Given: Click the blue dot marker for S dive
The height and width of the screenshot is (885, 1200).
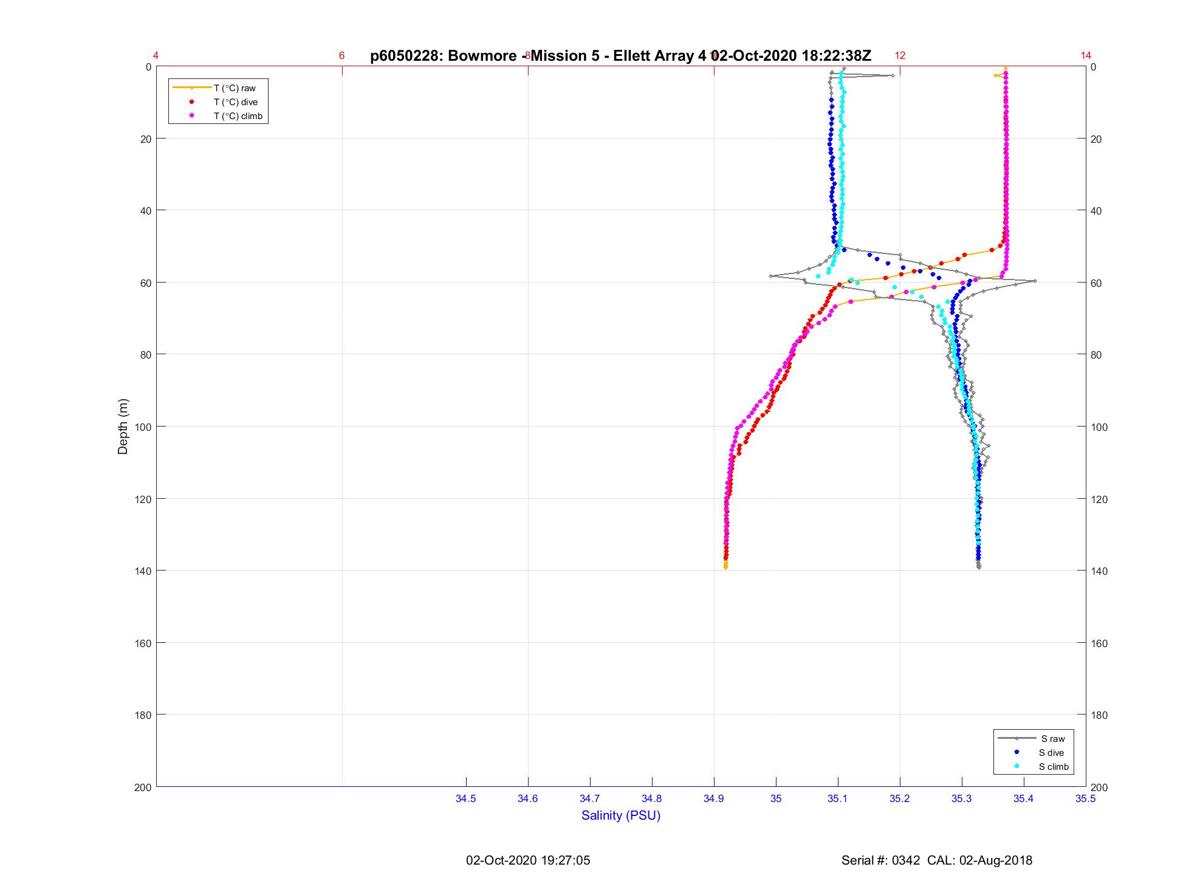Looking at the screenshot, I should pos(1016,752).
